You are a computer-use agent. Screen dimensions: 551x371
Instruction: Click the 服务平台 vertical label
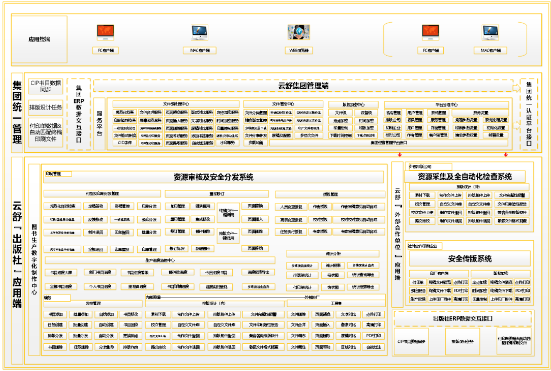pos(99,124)
